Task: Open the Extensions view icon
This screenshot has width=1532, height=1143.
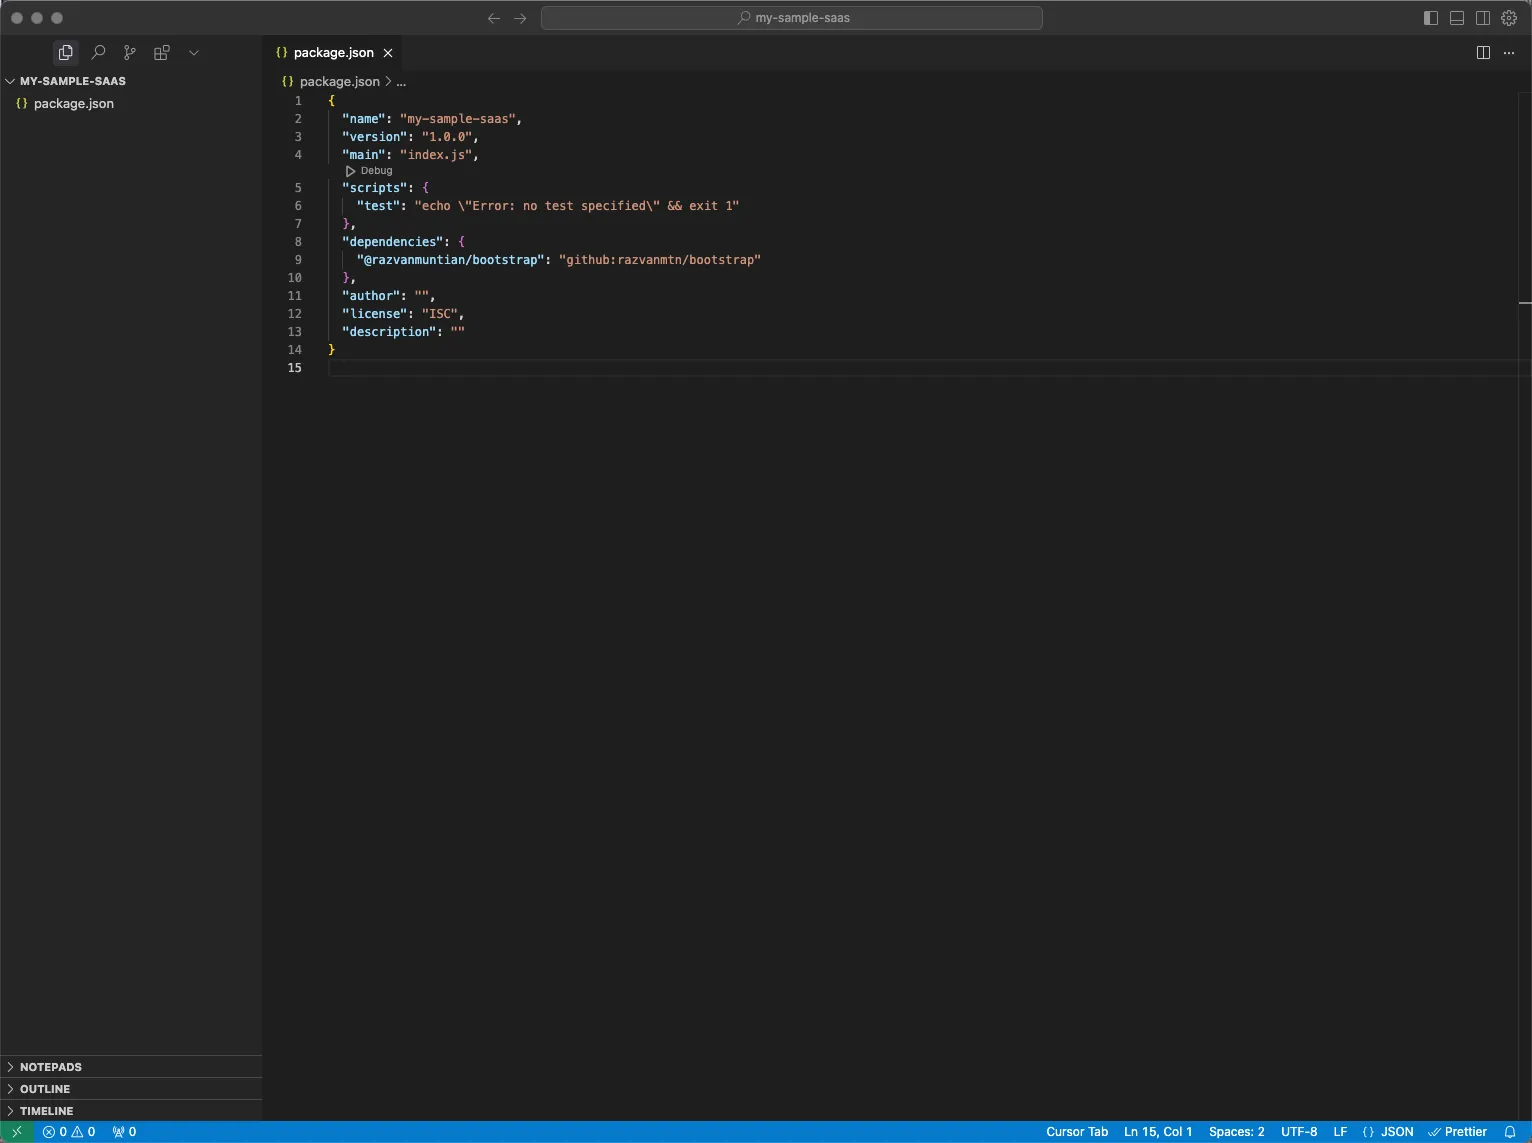Action: click(x=161, y=52)
